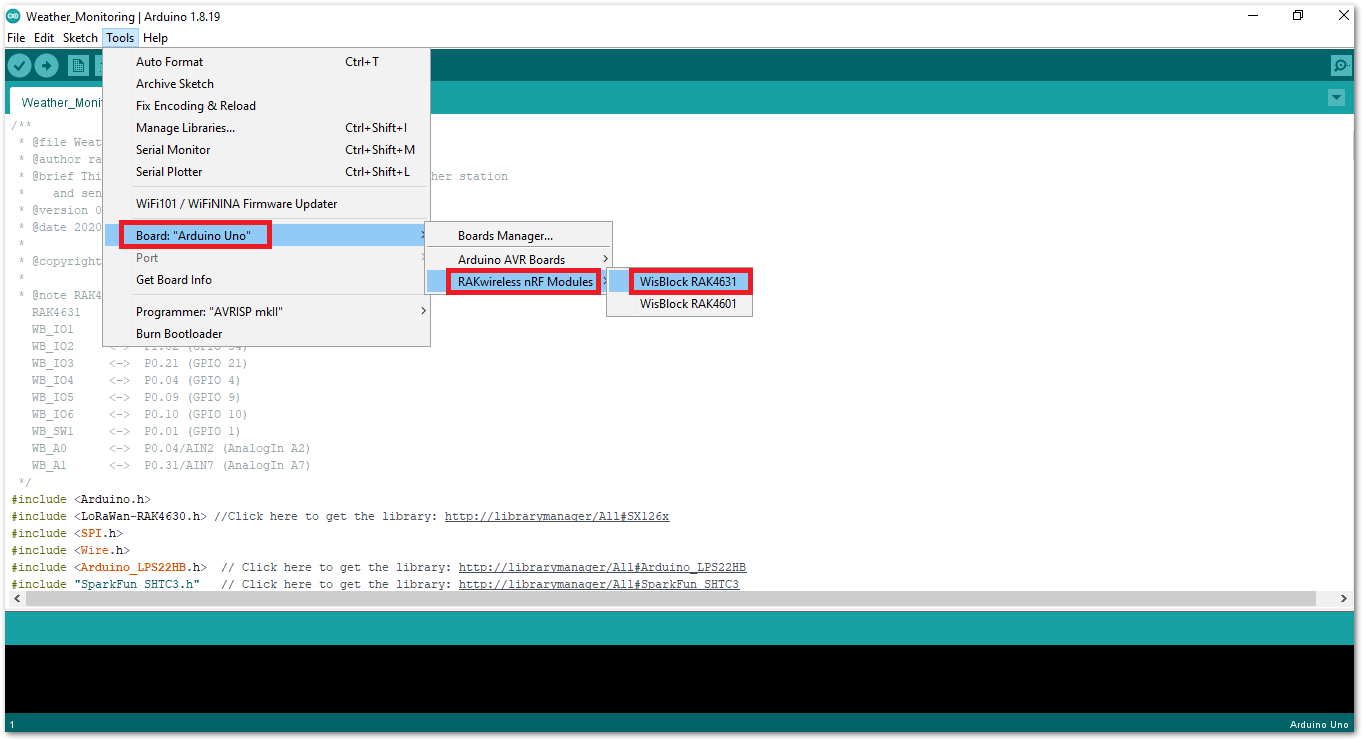Open the tab options dropdown arrow

coord(1336,98)
